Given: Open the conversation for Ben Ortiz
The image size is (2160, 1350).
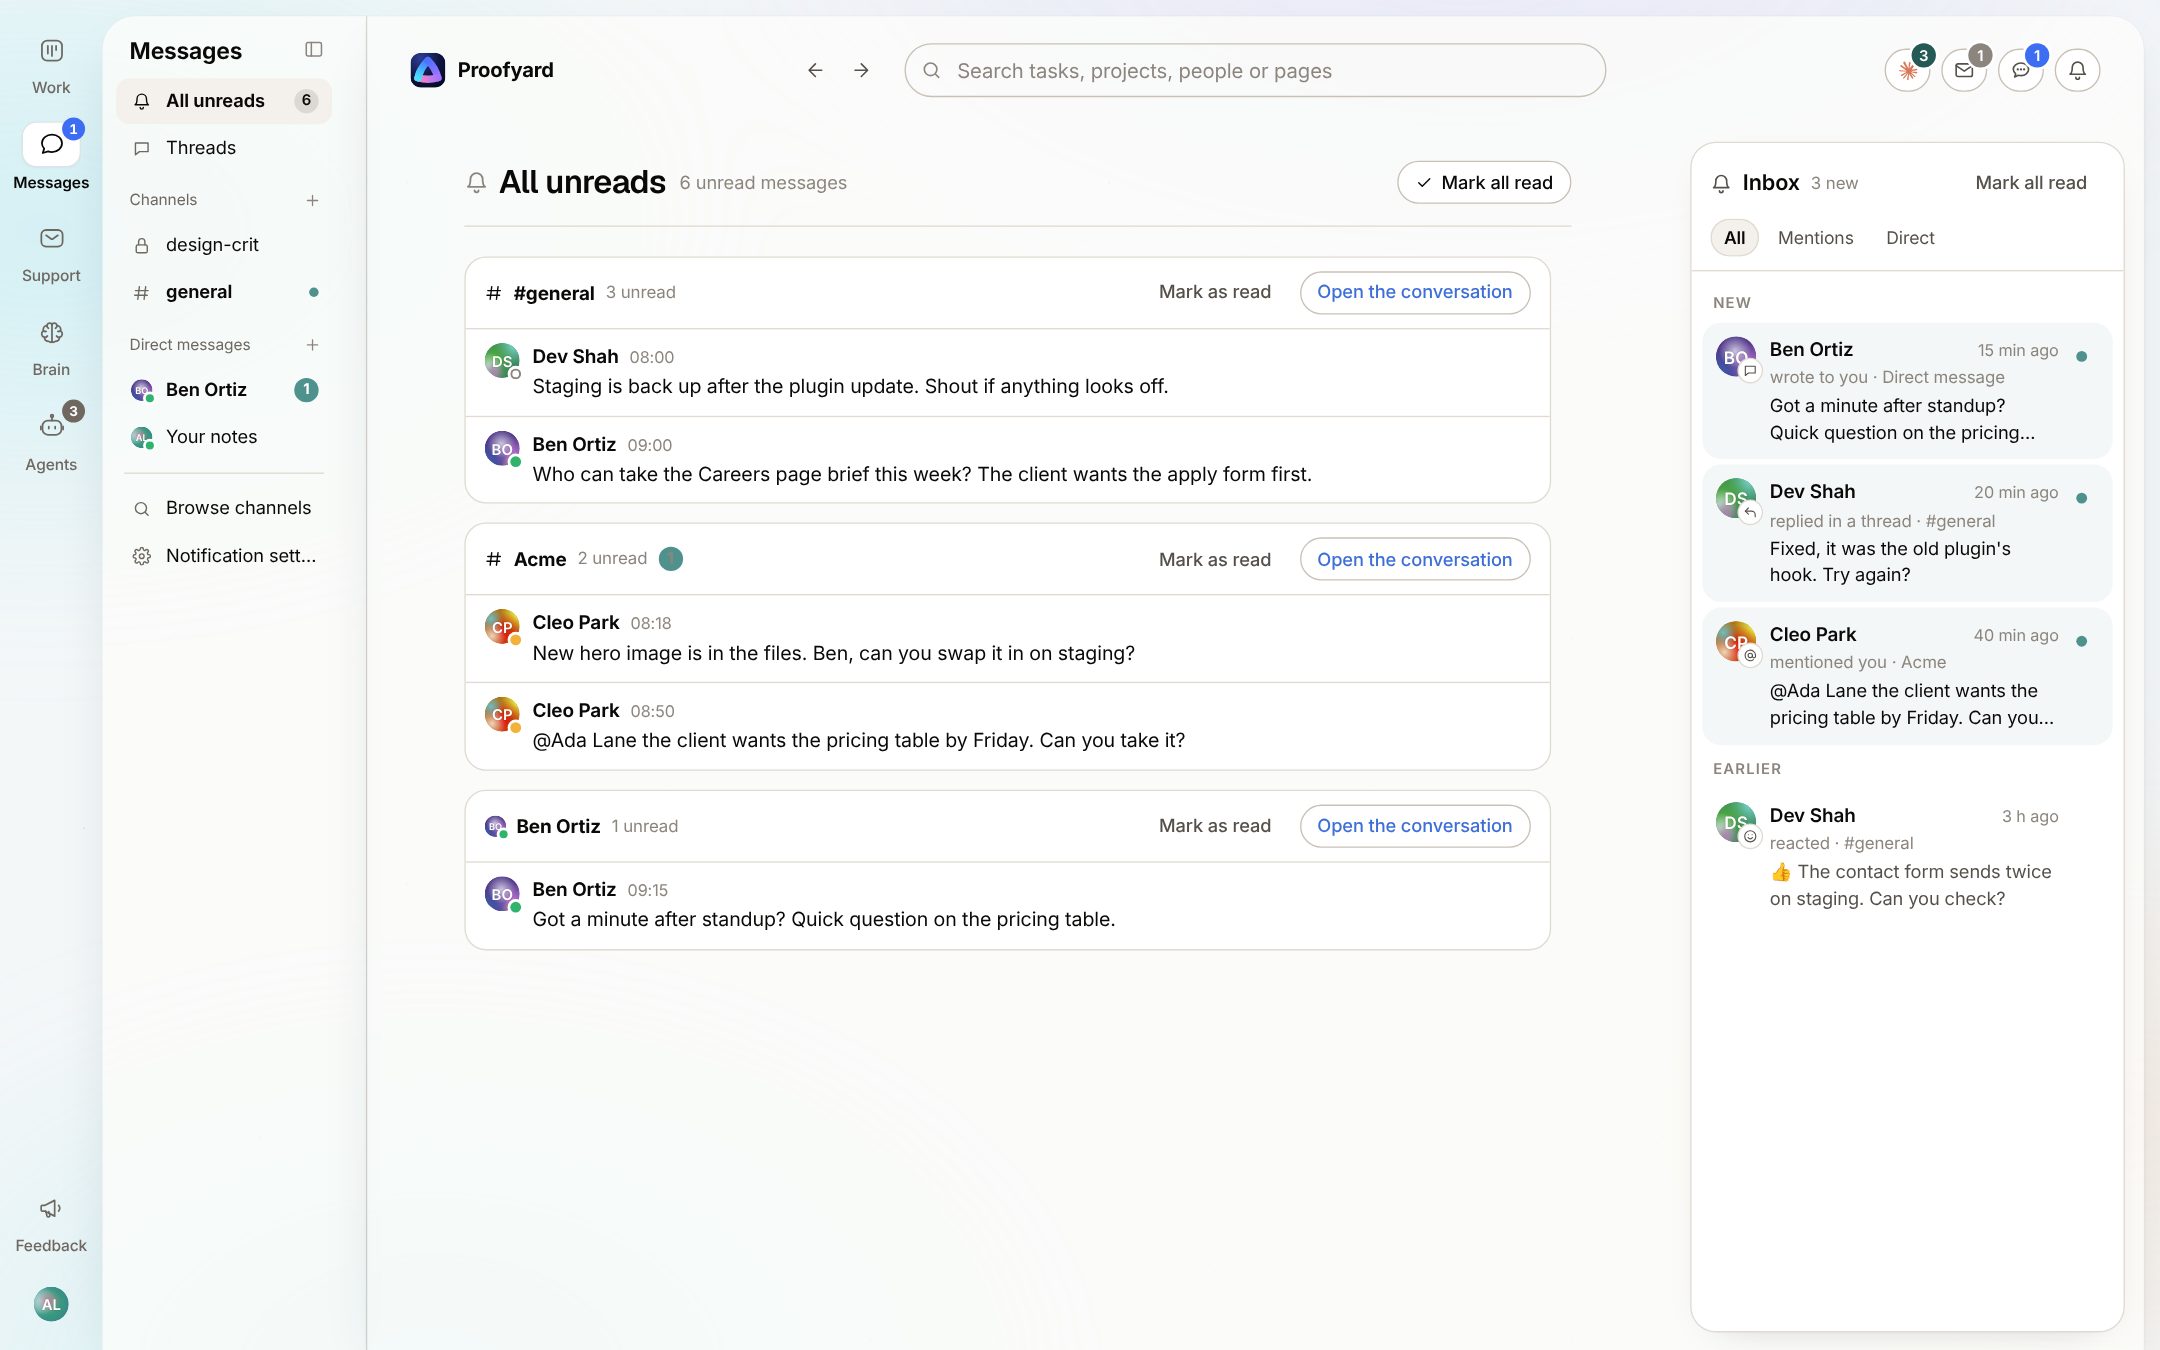Looking at the screenshot, I should (x=1415, y=826).
